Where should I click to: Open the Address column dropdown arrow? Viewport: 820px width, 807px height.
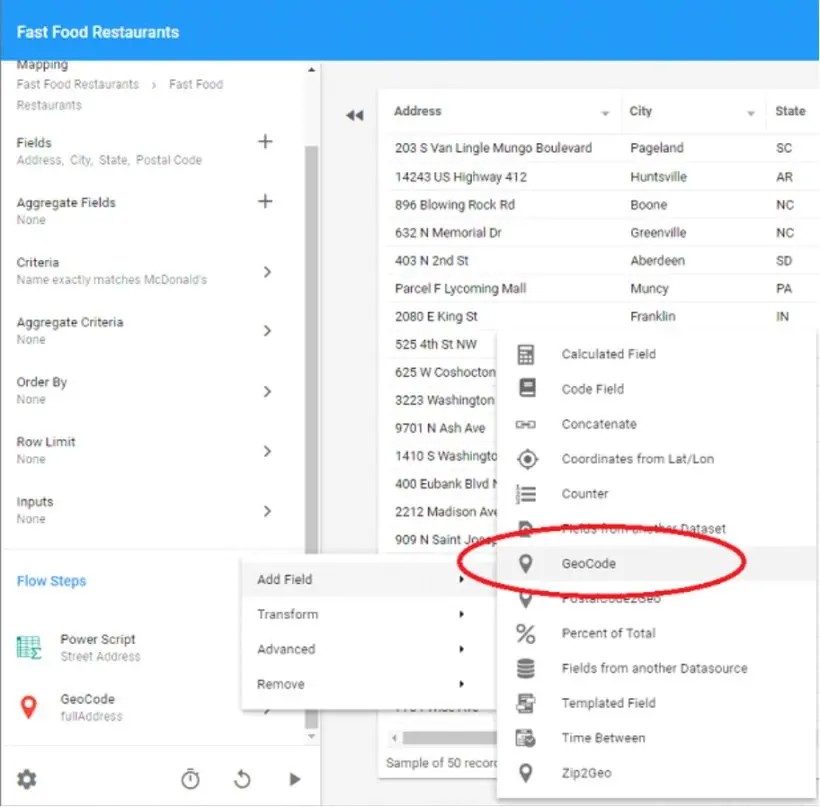click(605, 113)
